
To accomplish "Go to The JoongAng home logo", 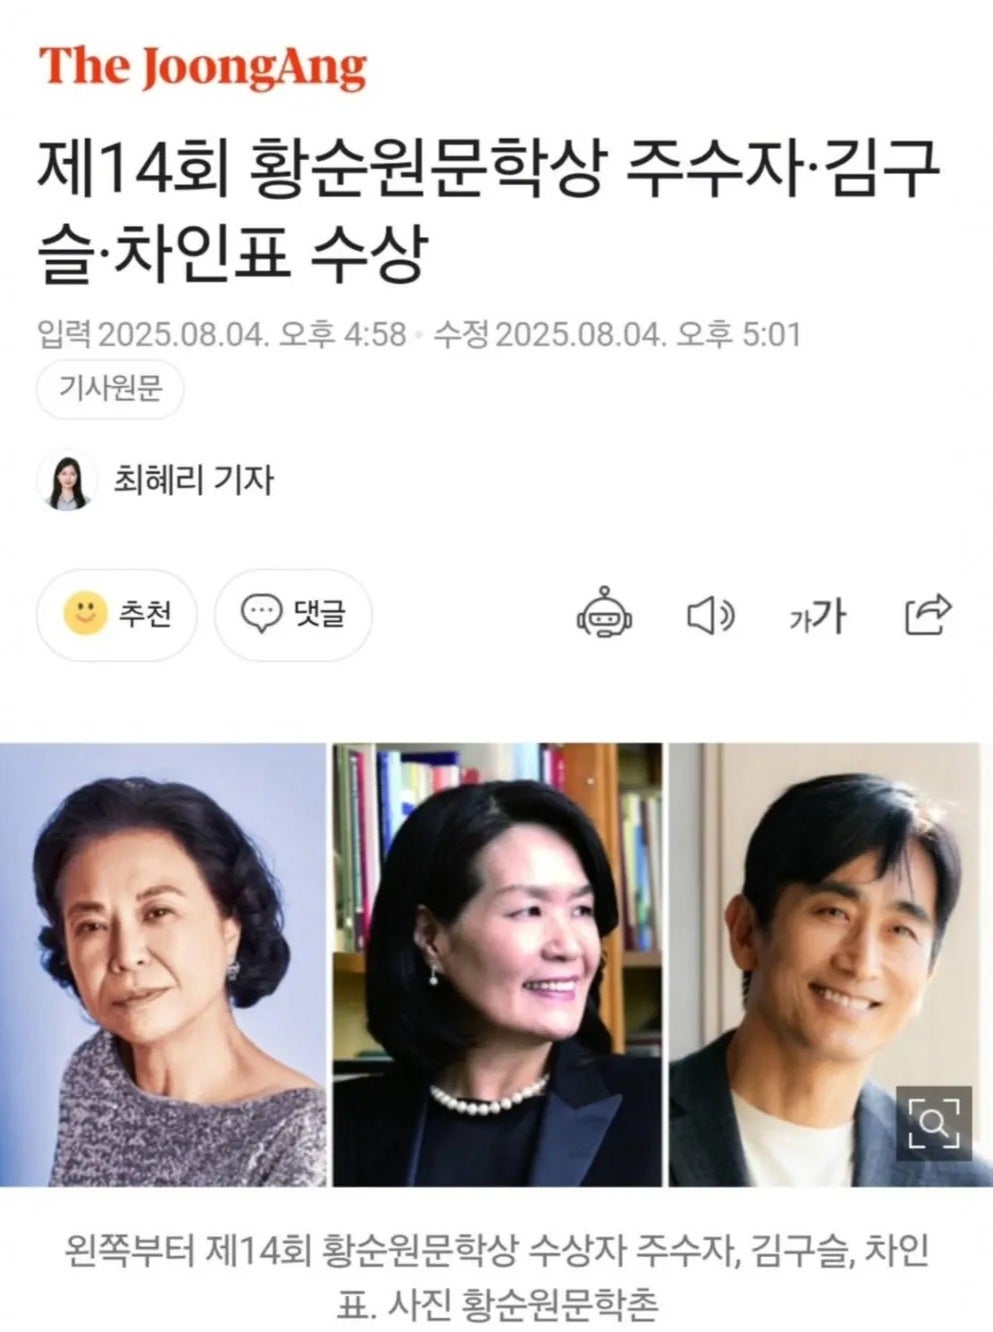I will [203, 66].
